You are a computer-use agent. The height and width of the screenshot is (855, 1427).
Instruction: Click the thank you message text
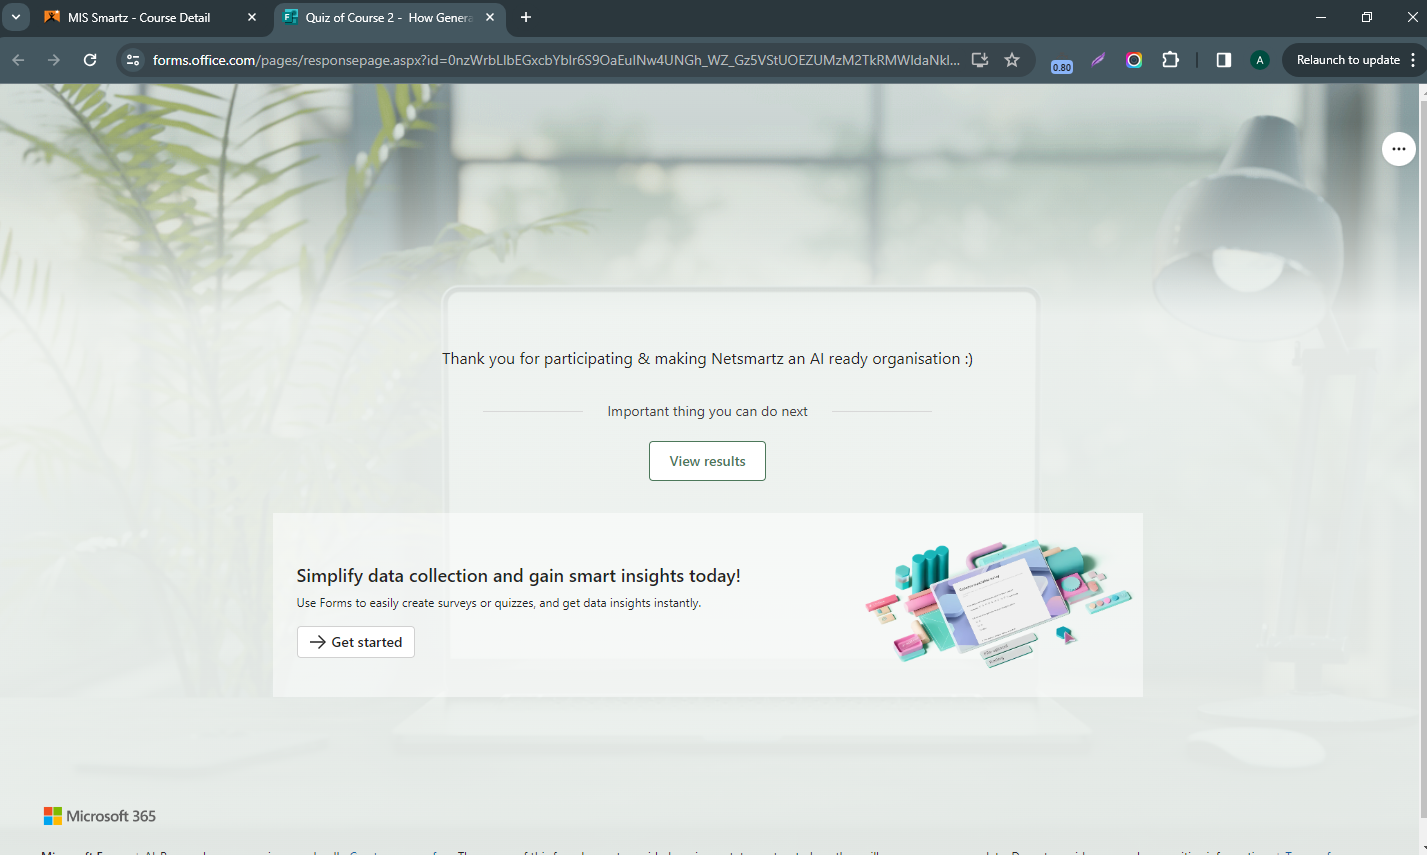click(707, 359)
